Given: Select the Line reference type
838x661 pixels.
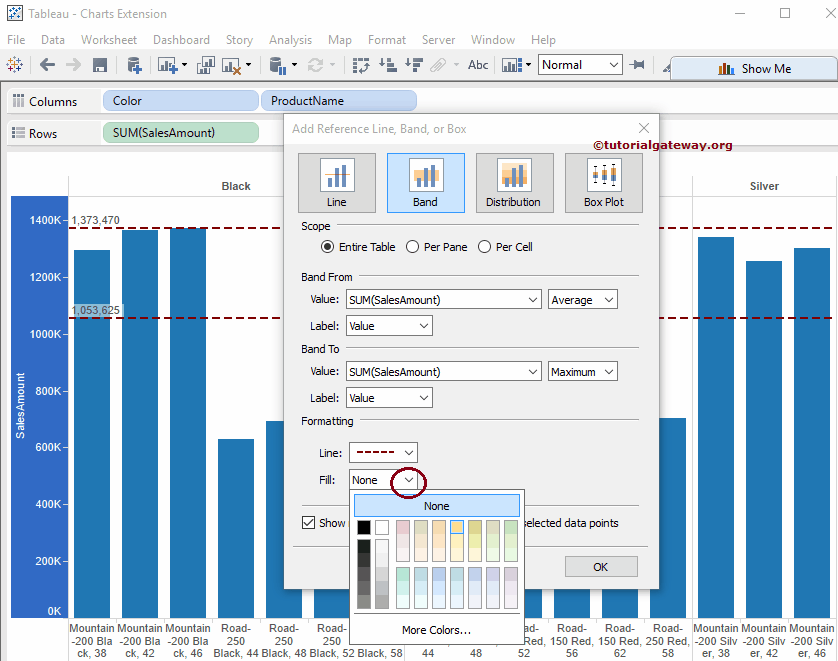Looking at the screenshot, I should tap(337, 183).
